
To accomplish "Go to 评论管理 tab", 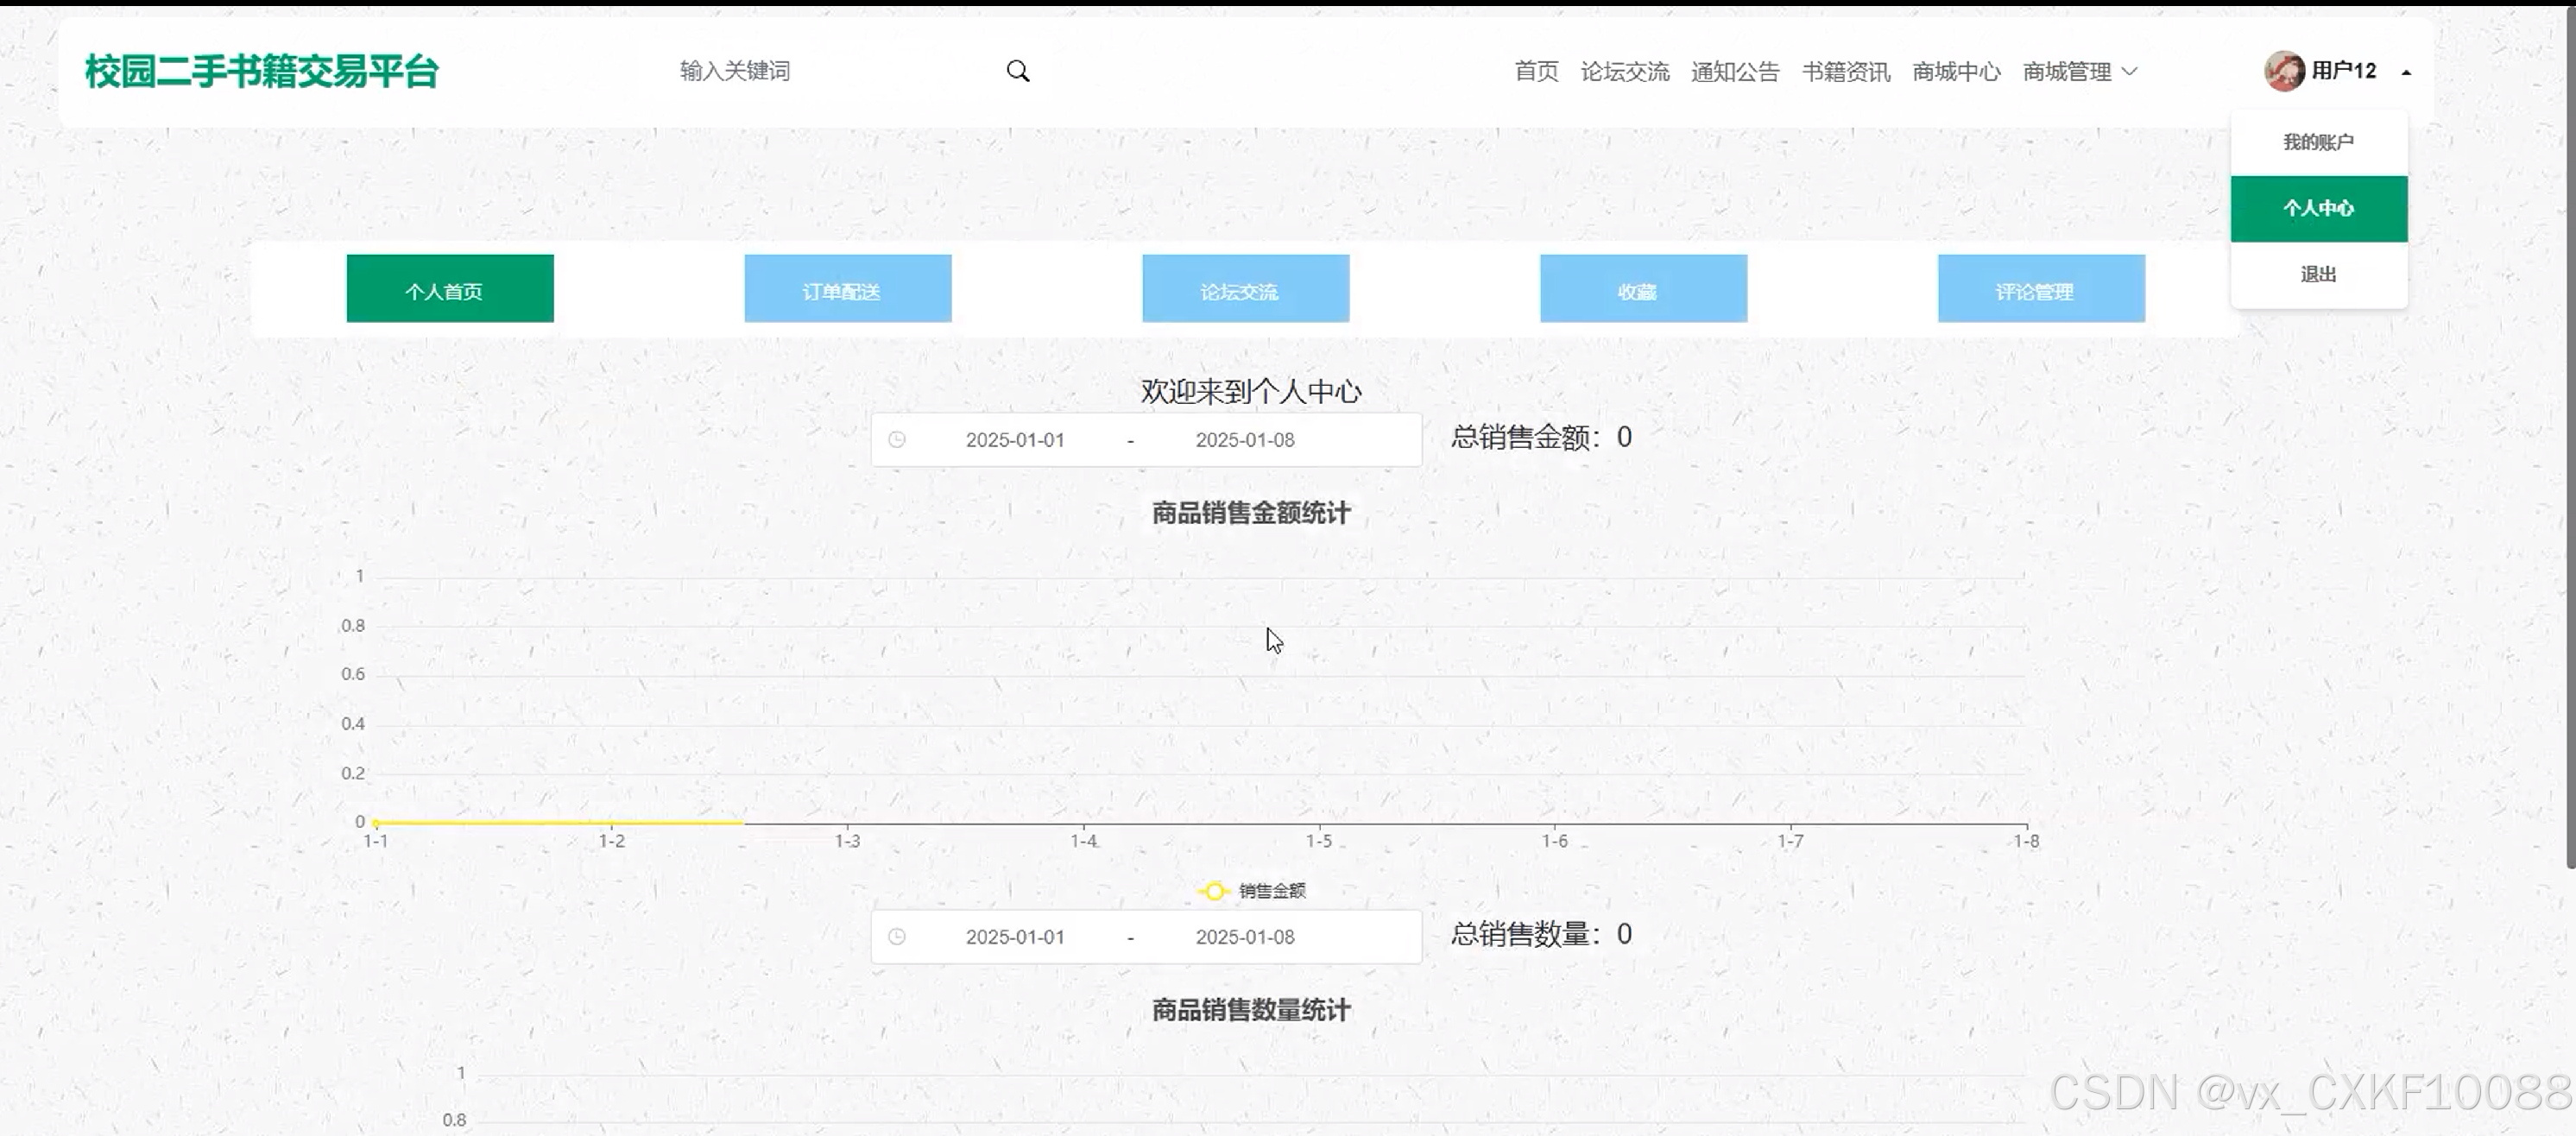I will click(2040, 289).
